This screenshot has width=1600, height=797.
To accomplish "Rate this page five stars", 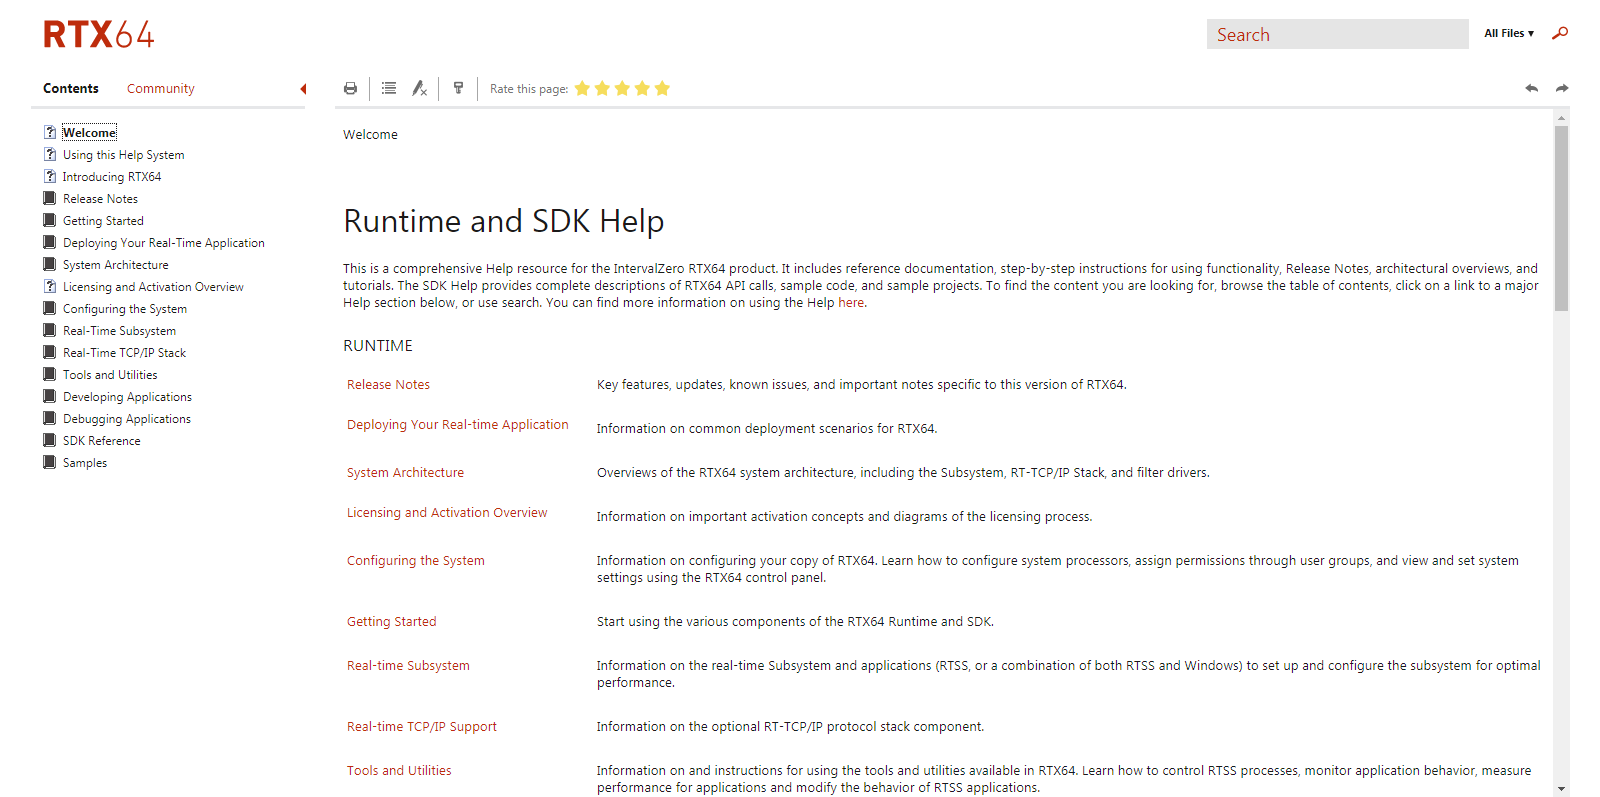I will pos(662,89).
